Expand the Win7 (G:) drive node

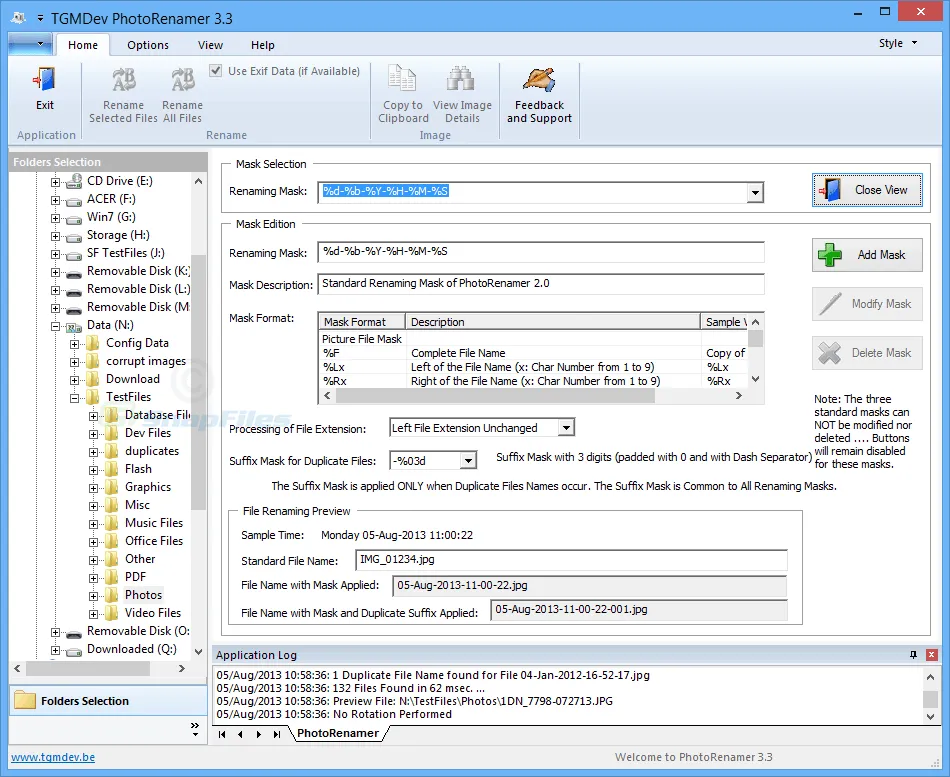55,218
